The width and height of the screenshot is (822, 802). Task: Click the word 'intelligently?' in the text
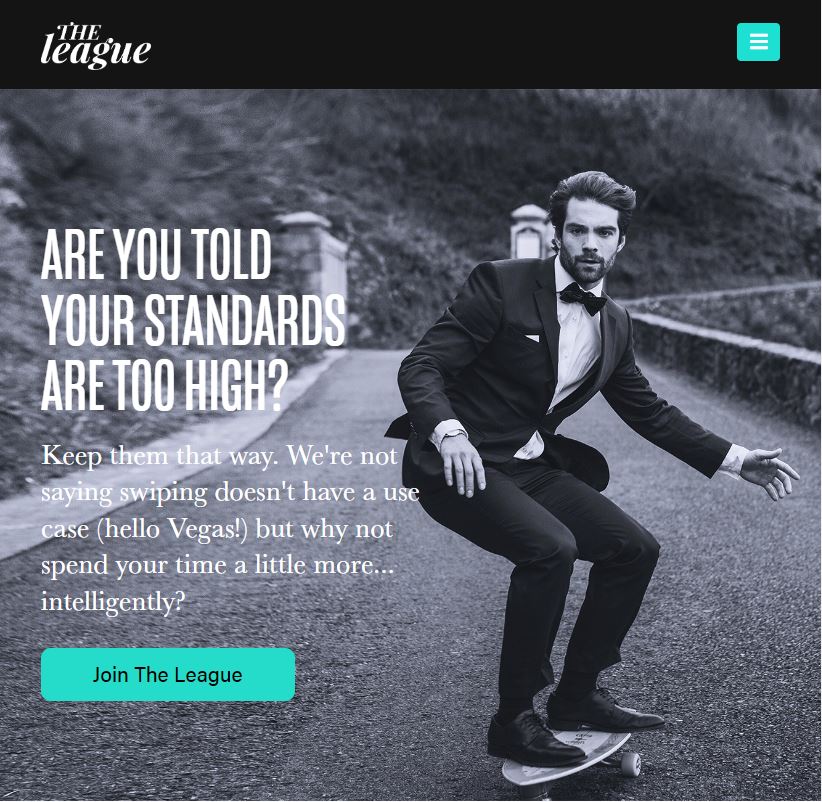pyautogui.click(x=113, y=602)
